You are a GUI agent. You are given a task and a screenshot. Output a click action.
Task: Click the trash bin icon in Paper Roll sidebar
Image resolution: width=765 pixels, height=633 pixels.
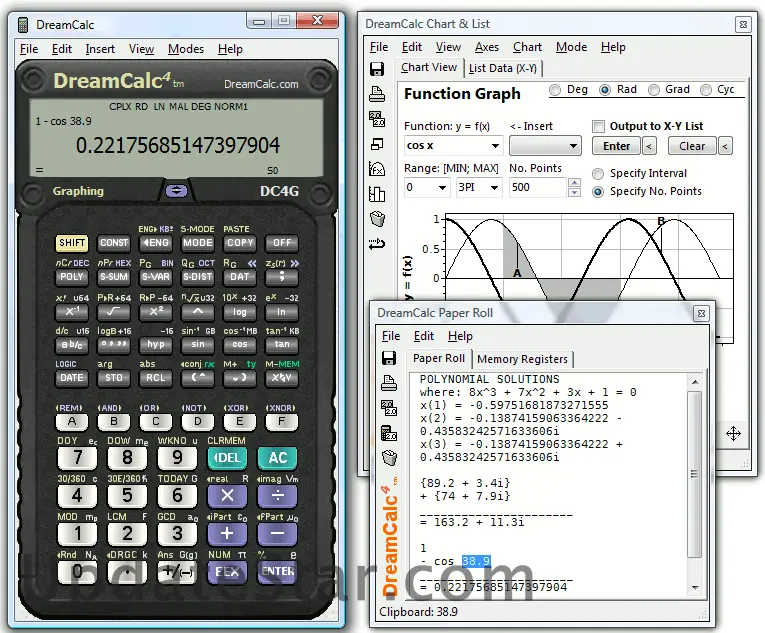click(389, 457)
